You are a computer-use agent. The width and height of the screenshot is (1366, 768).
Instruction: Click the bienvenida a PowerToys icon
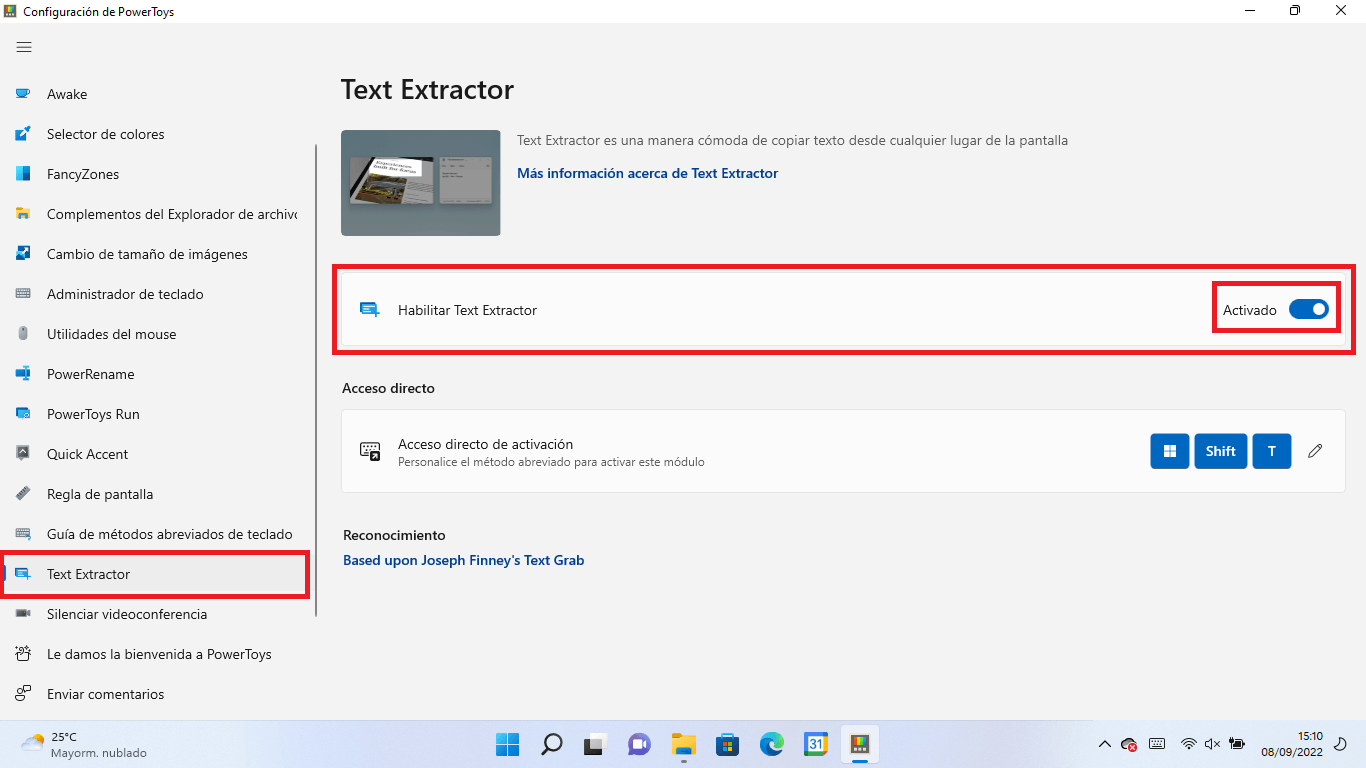(x=23, y=654)
